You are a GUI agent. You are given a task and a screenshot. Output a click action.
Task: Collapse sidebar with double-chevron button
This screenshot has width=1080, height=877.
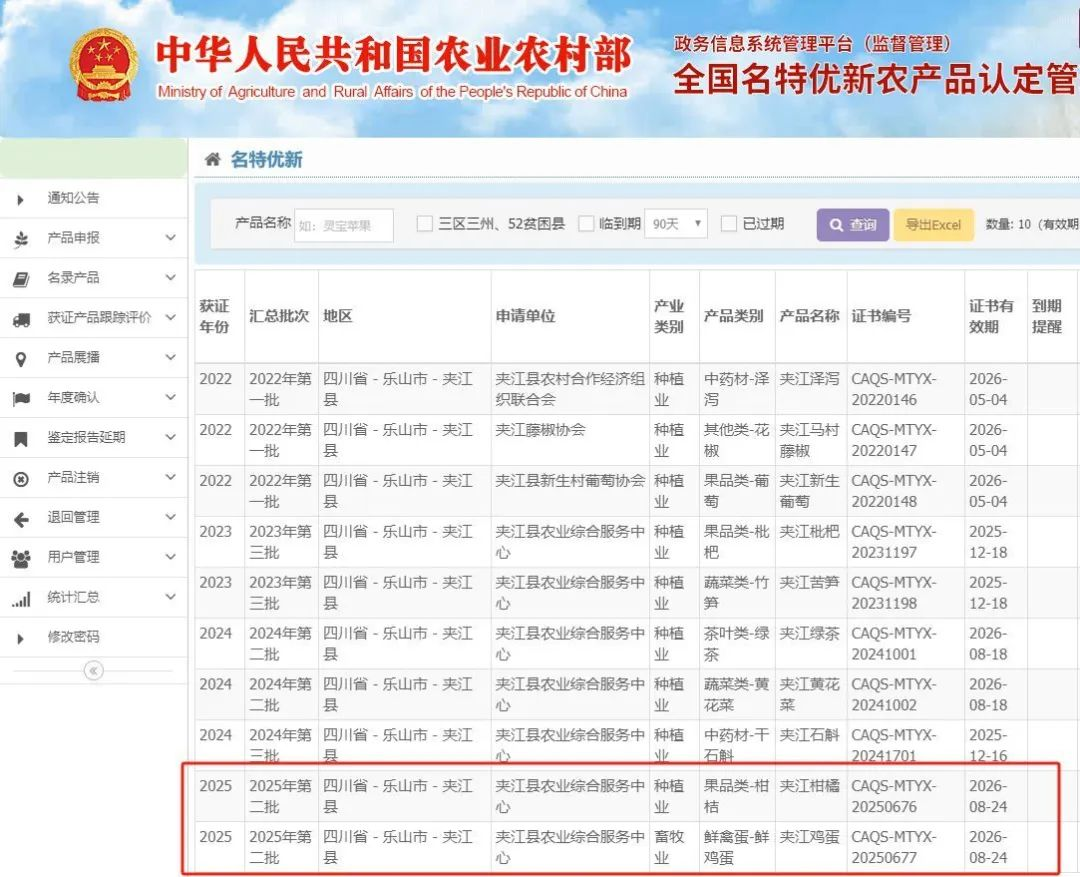pyautogui.click(x=94, y=671)
